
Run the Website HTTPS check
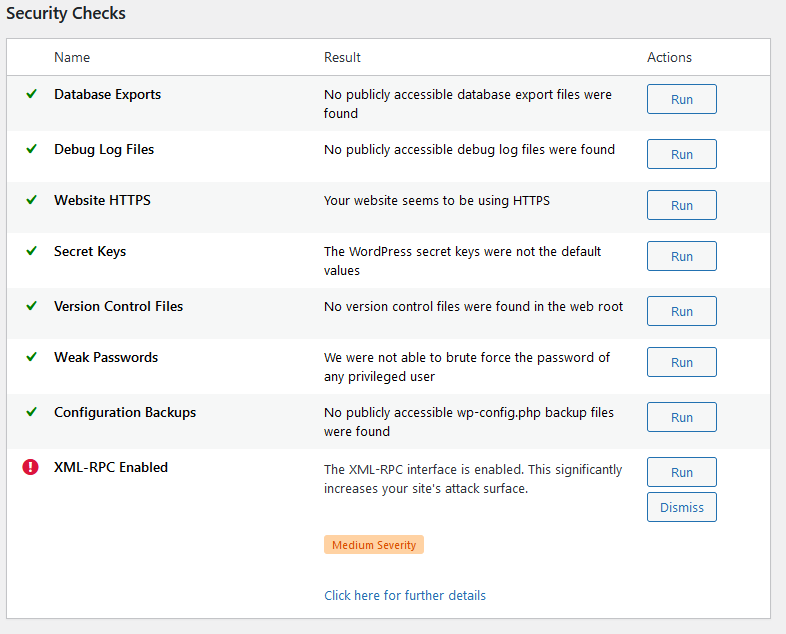coord(681,206)
